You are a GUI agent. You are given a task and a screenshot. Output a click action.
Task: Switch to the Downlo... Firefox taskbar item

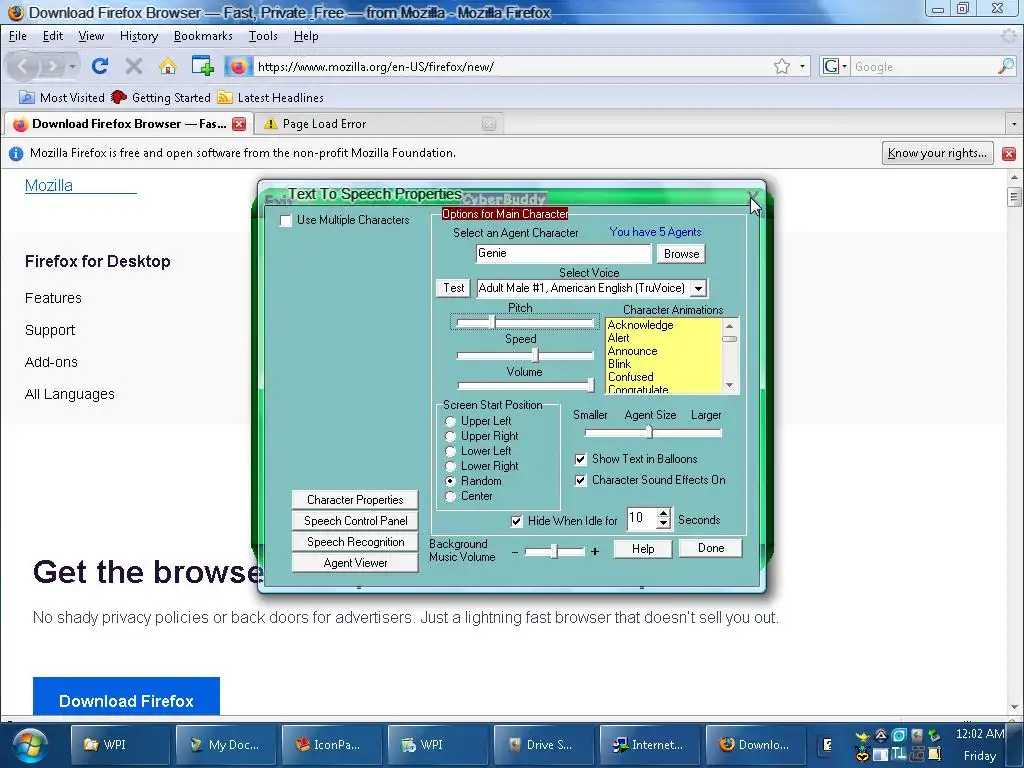(754, 744)
